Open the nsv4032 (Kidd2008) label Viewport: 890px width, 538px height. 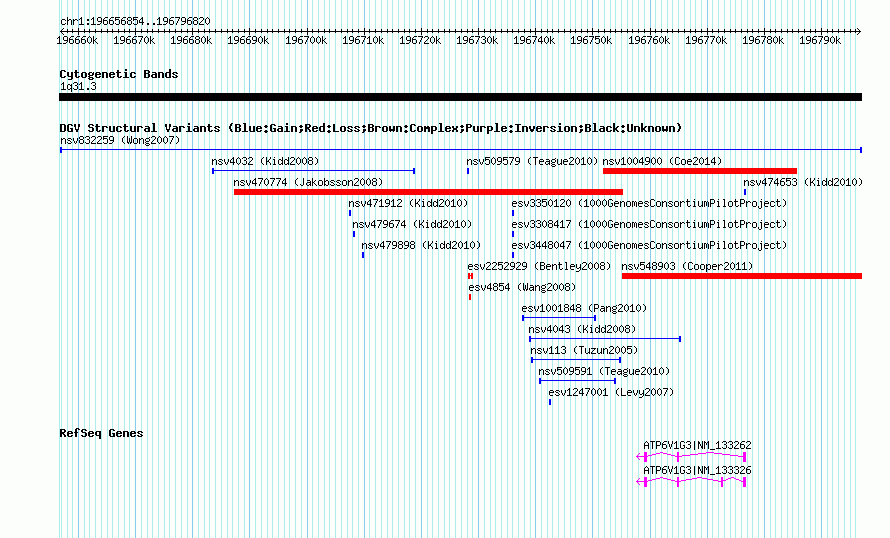(x=265, y=161)
